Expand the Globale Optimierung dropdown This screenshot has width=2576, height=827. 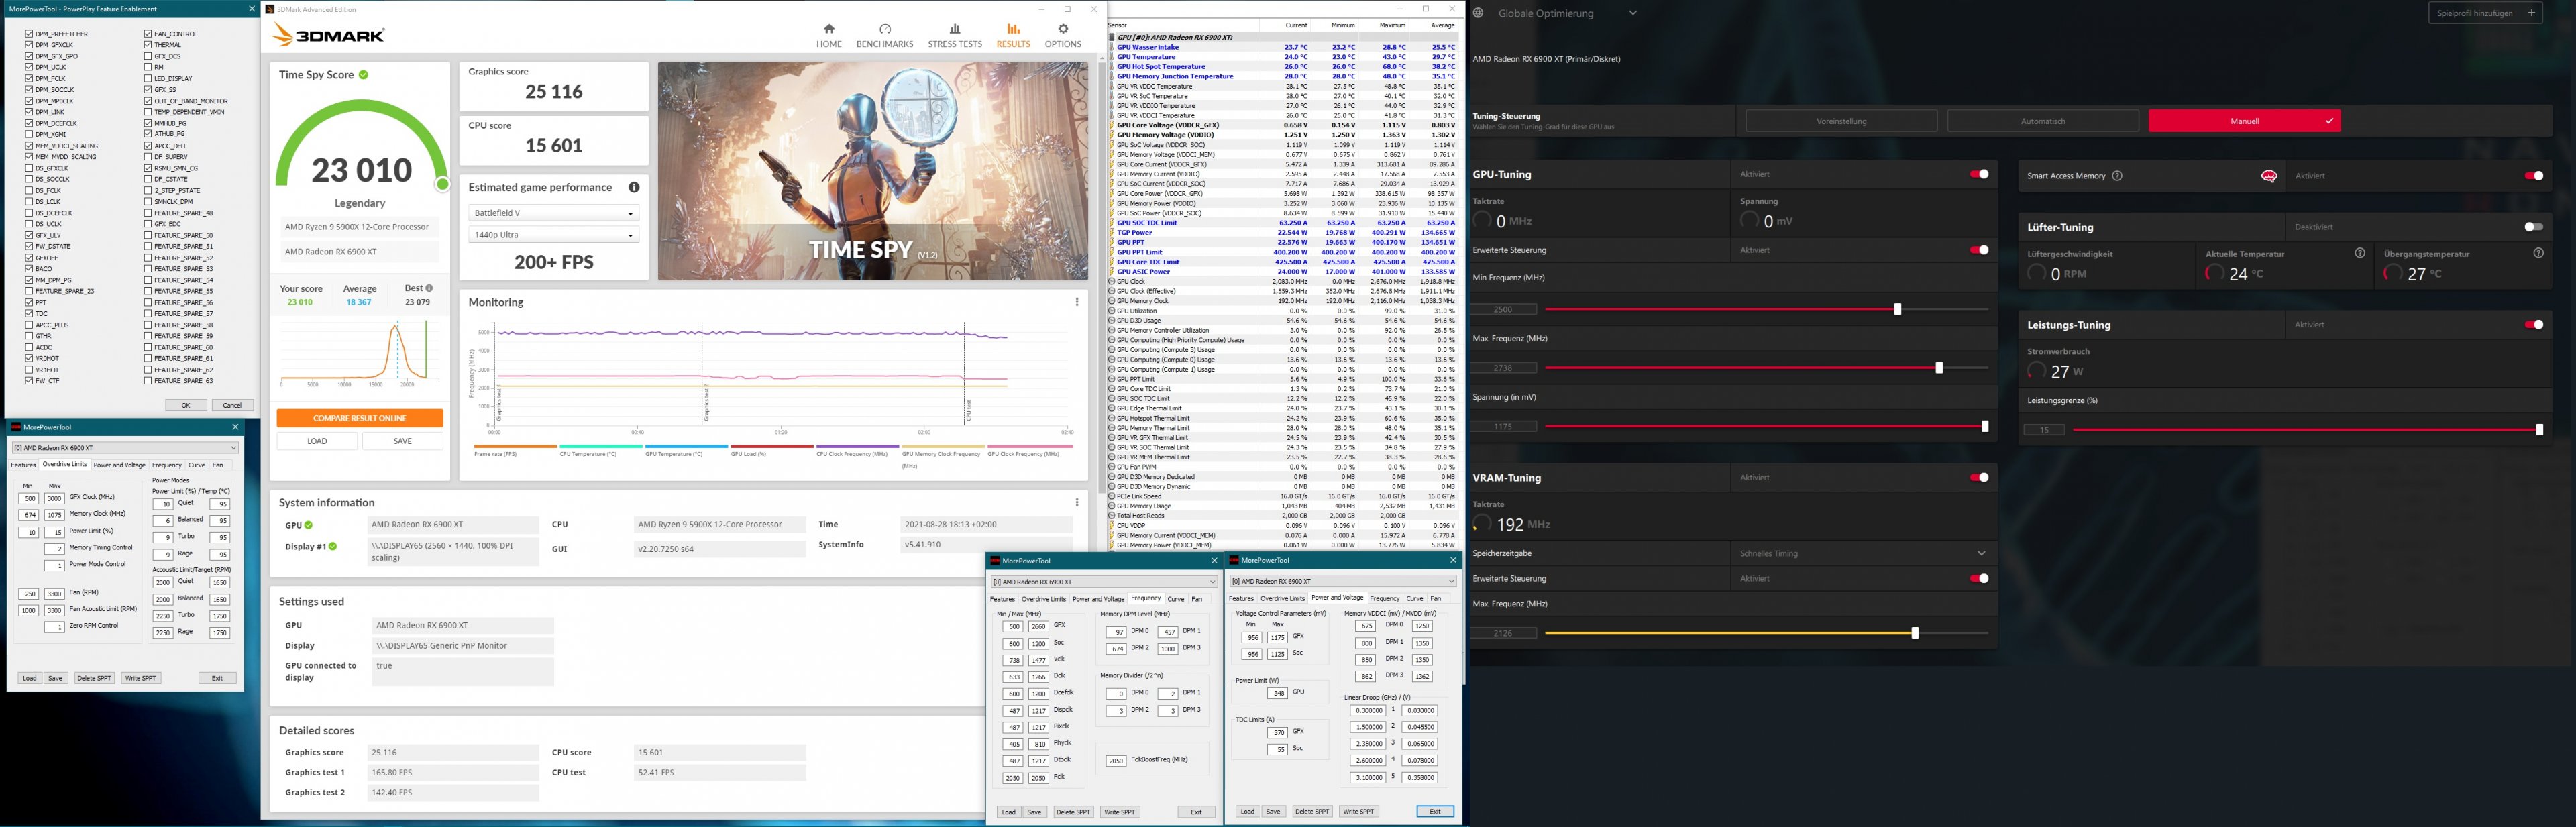tap(1632, 13)
